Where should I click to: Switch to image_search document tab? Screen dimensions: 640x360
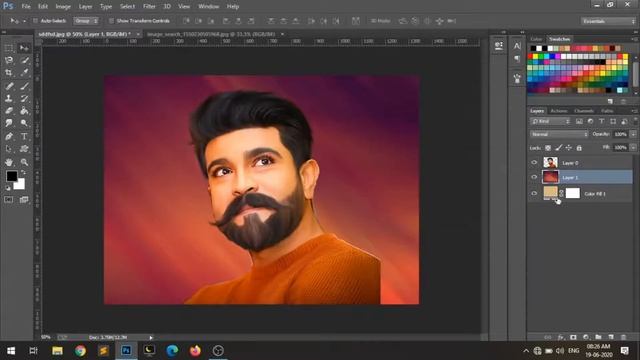tap(211, 34)
